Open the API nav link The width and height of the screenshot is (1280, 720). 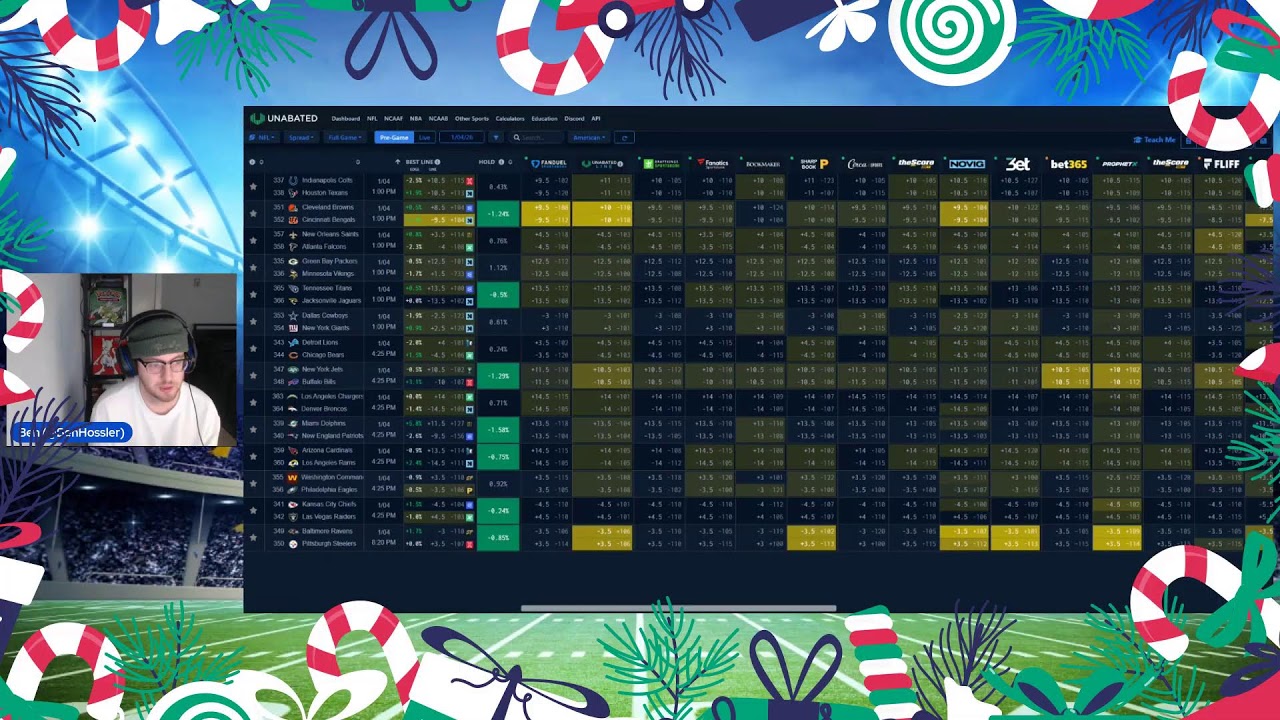pyautogui.click(x=596, y=119)
